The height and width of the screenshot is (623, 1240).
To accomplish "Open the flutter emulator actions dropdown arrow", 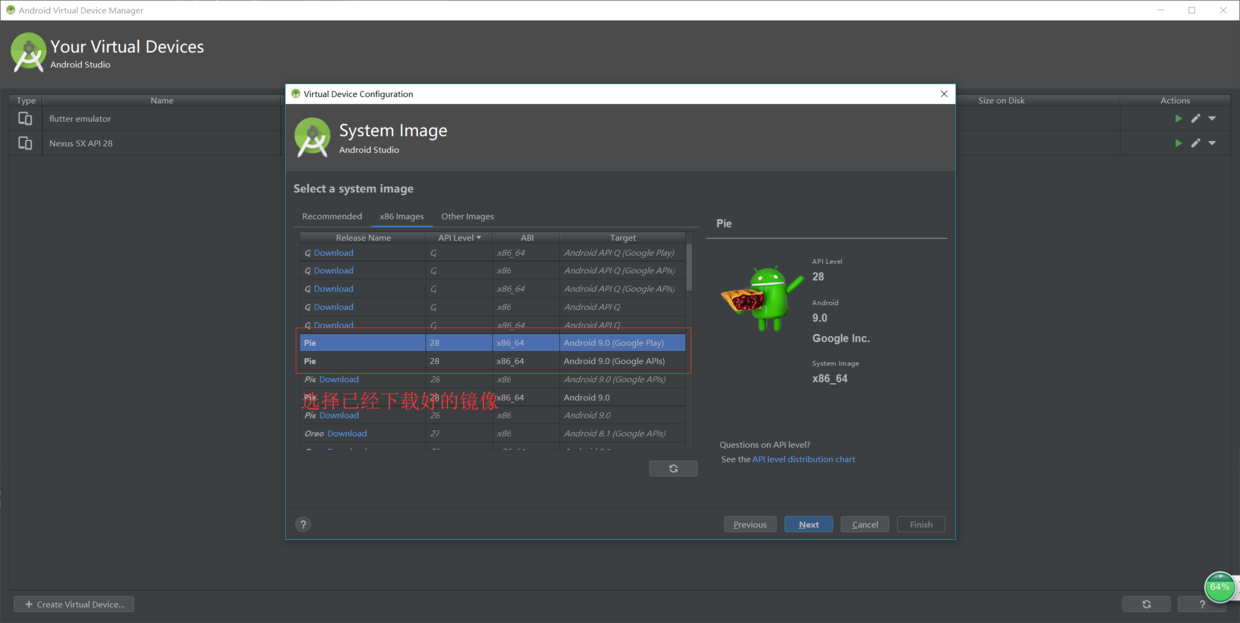I will click(1212, 118).
